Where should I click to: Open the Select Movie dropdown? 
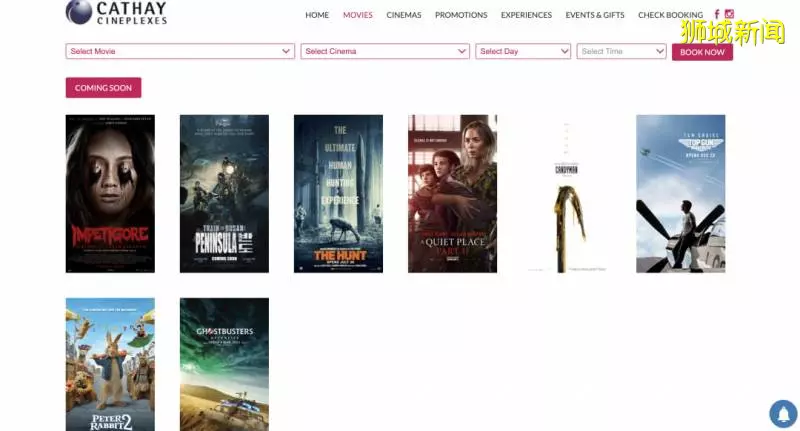tap(180, 51)
